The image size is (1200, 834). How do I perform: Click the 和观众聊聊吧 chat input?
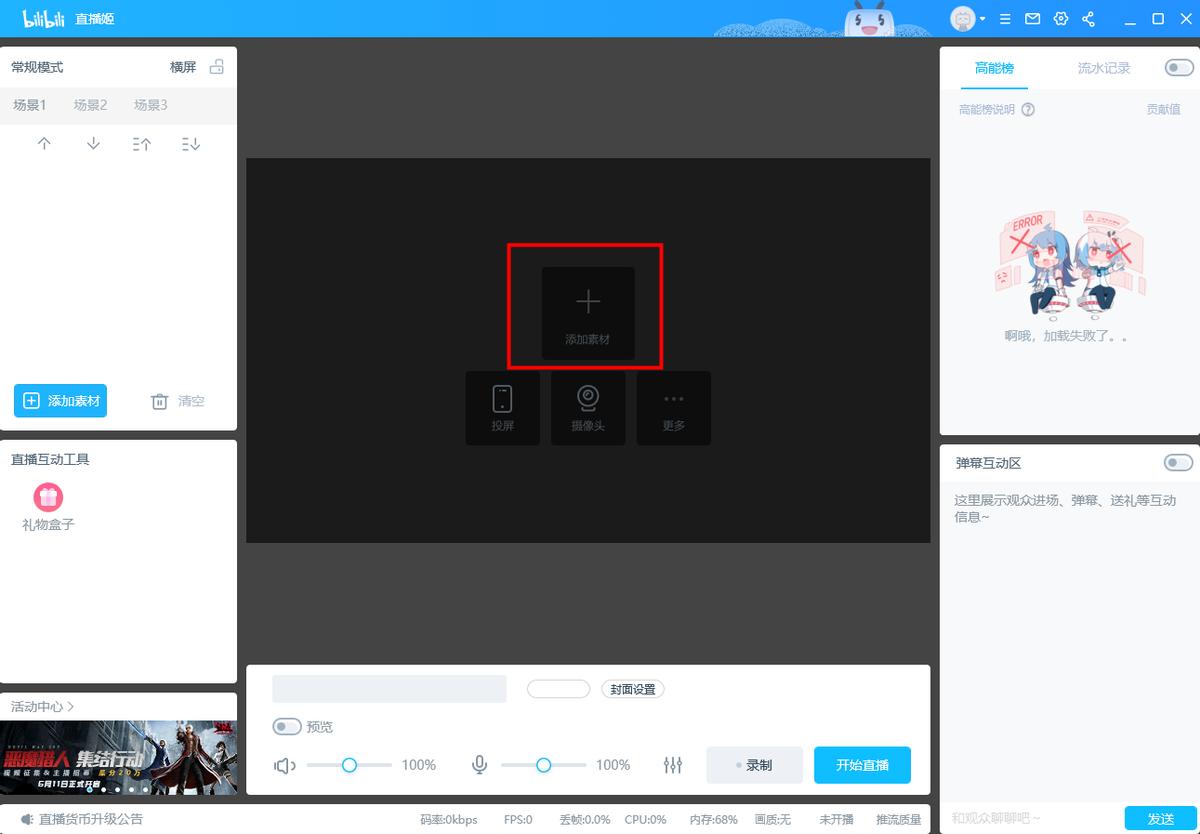(1034, 819)
